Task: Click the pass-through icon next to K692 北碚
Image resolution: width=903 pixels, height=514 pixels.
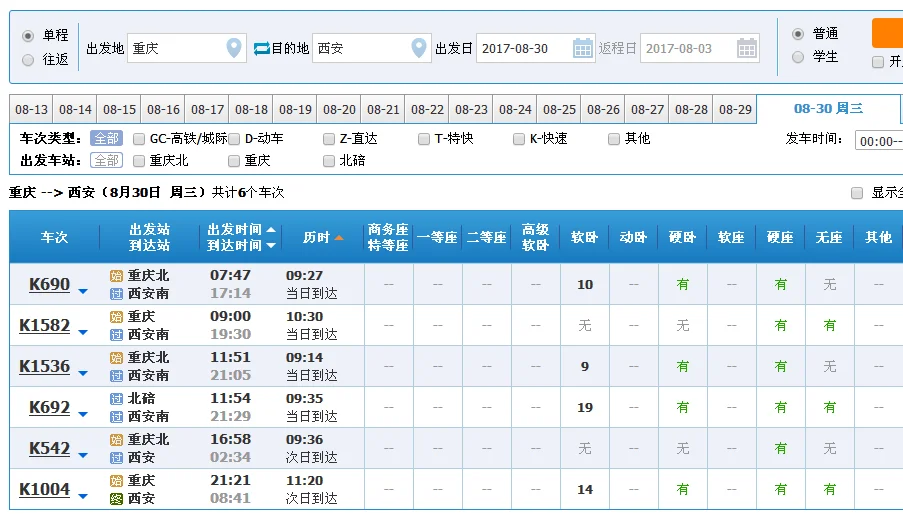Action: pos(116,398)
